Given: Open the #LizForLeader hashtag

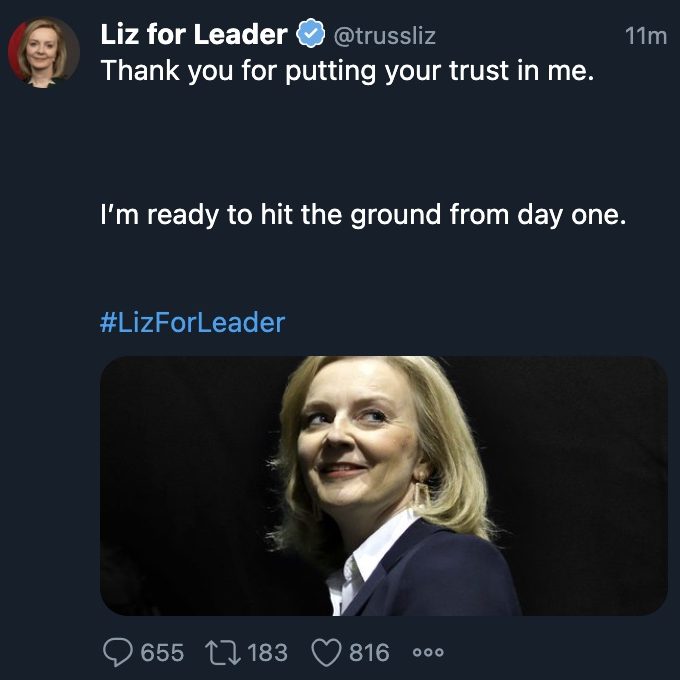Looking at the screenshot, I should (192, 322).
